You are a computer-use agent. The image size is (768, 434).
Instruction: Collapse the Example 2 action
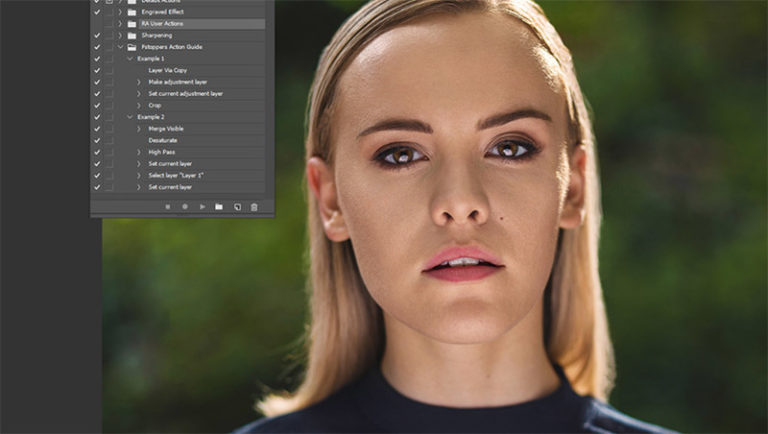tap(130, 117)
